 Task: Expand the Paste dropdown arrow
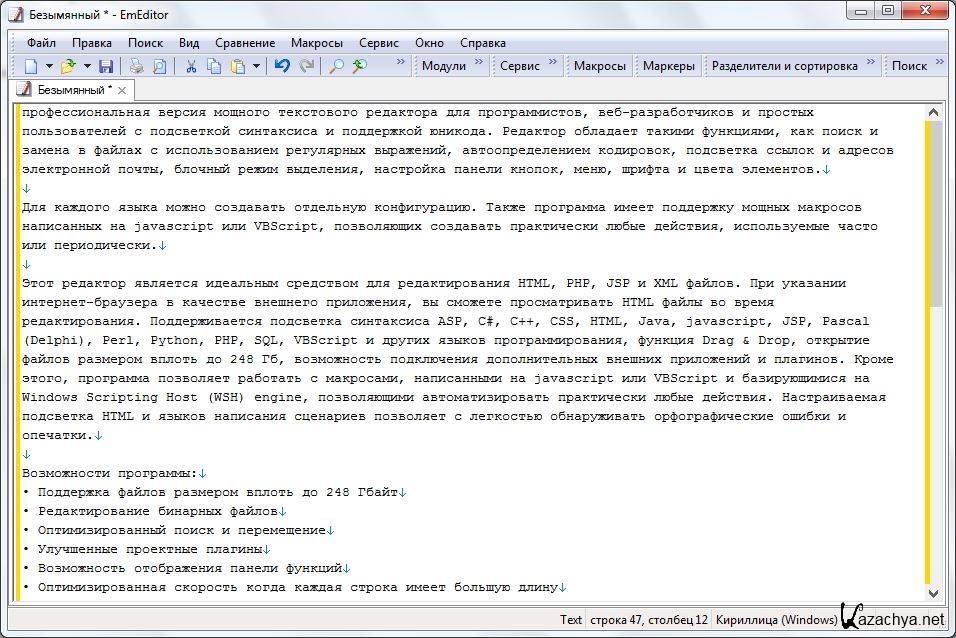(x=256, y=66)
